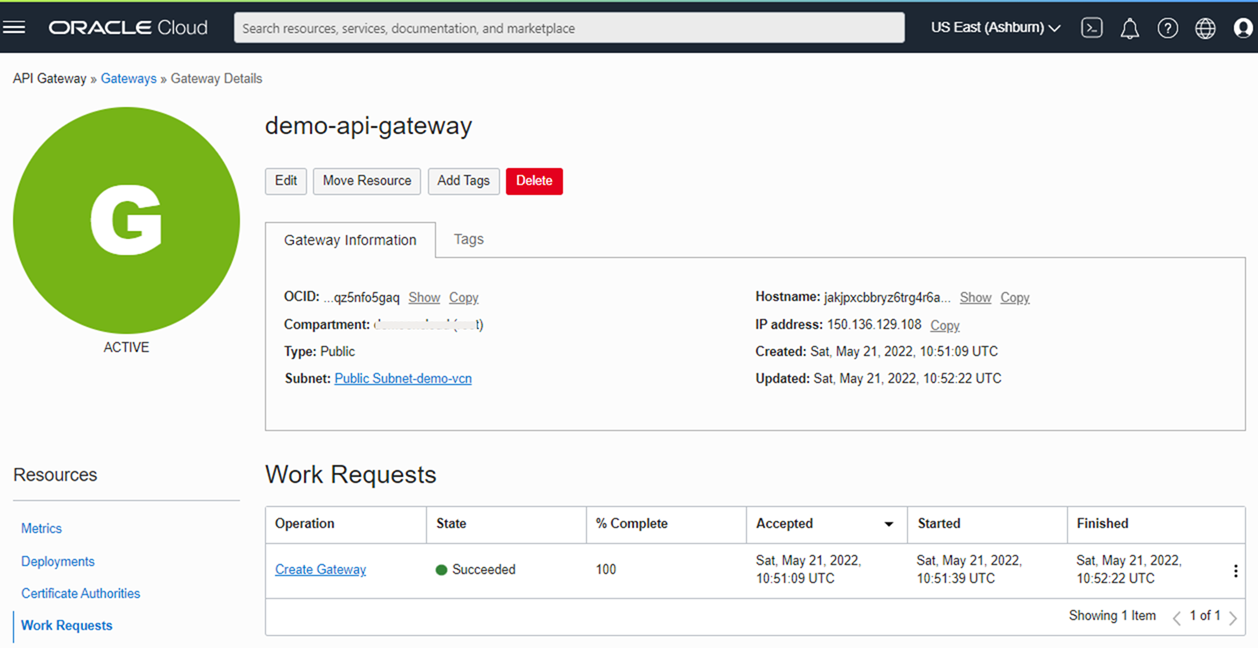Open Cloud Shell developer tools icon
The image size is (1258, 648).
(1092, 28)
